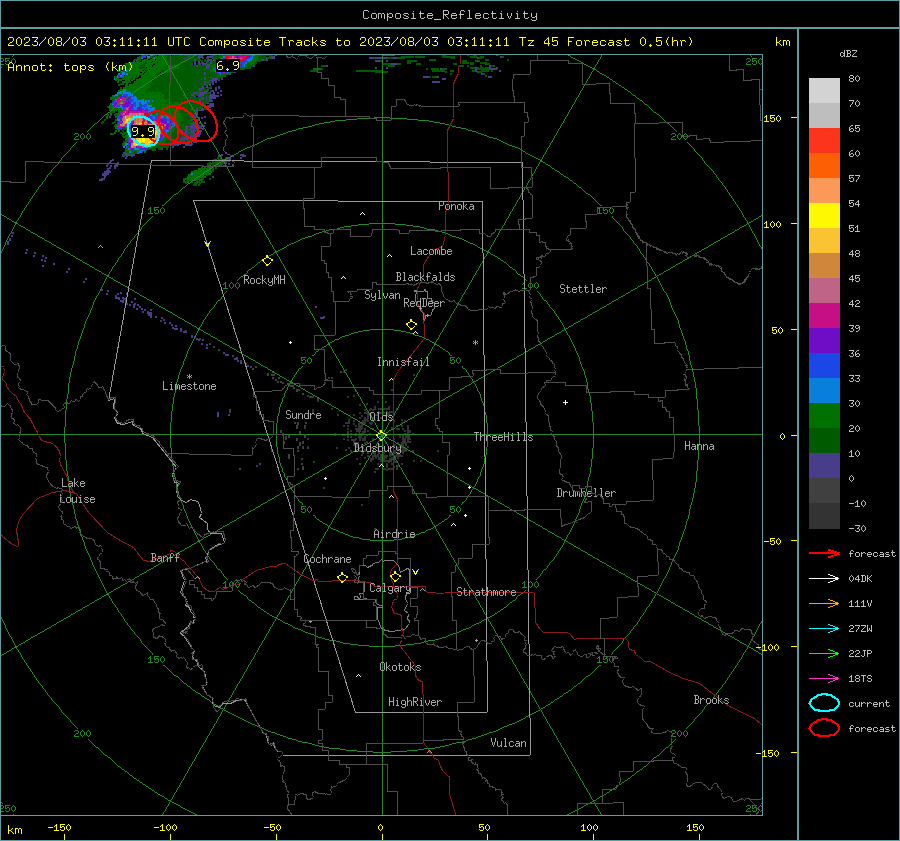Click the white 04DK arrow in the legend
This screenshot has width=900, height=841.
pyautogui.click(x=824, y=578)
